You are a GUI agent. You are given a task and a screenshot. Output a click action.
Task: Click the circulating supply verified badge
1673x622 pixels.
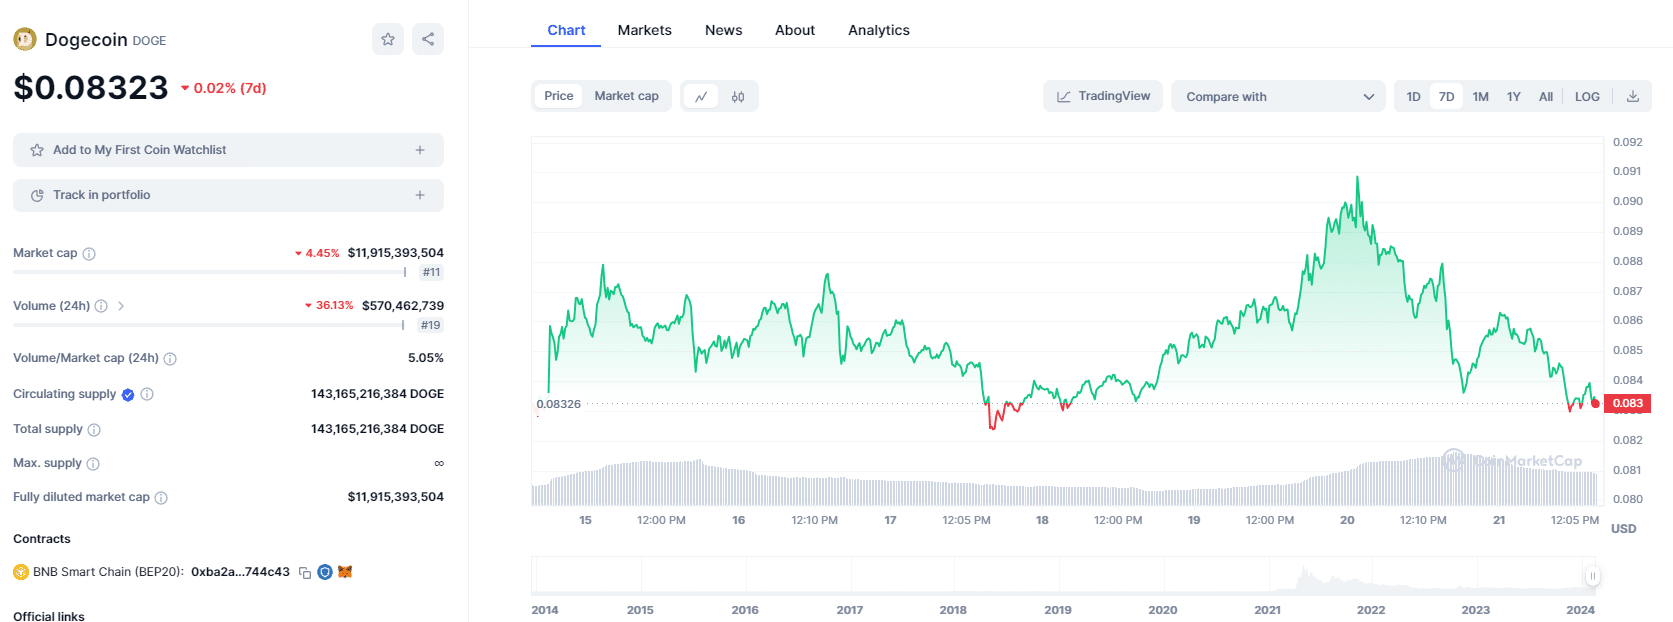pyautogui.click(x=128, y=395)
